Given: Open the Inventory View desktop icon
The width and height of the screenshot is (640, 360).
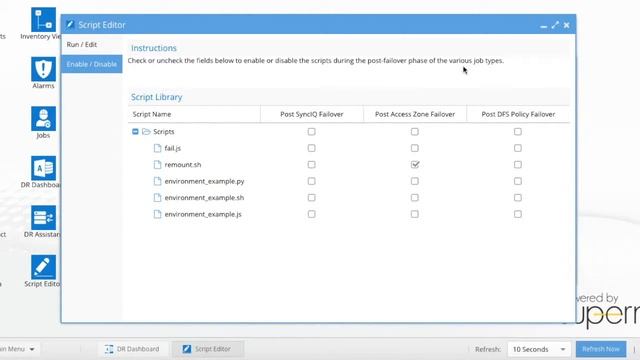Looking at the screenshot, I should click(x=43, y=20).
